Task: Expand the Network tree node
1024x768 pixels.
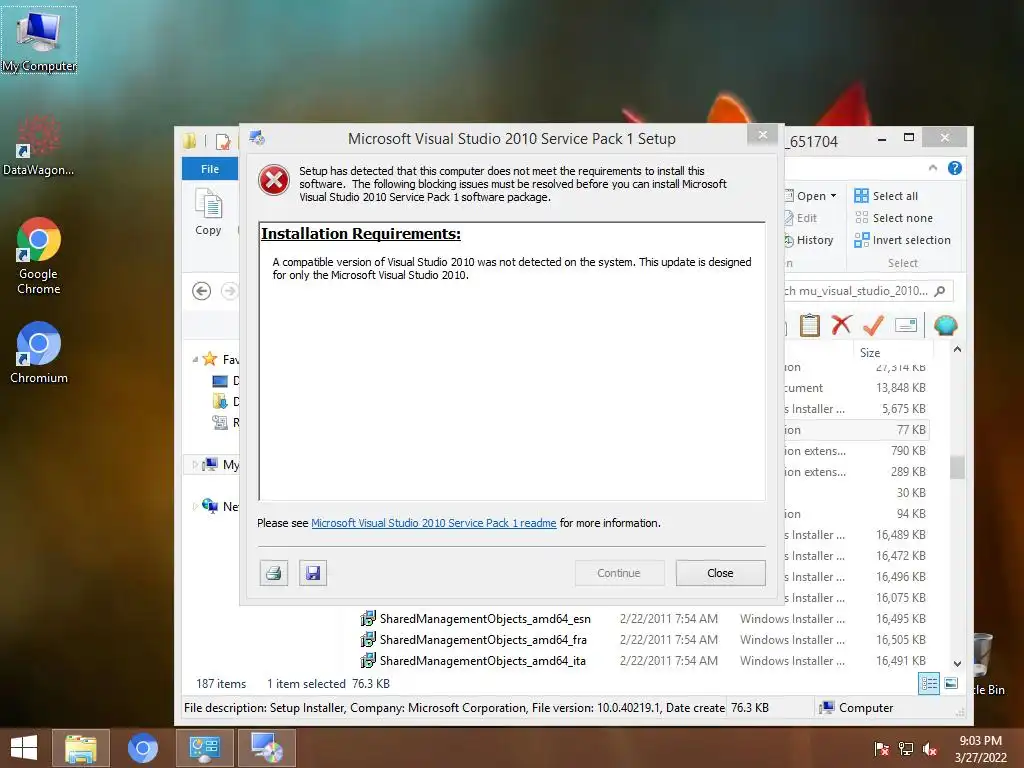Action: [195, 506]
